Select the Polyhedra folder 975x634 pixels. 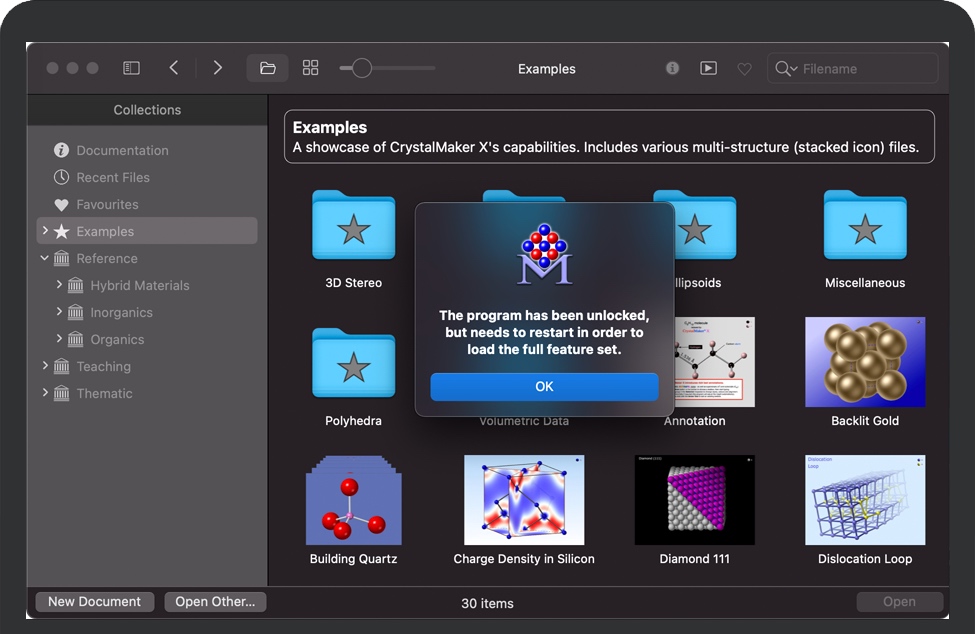[353, 363]
